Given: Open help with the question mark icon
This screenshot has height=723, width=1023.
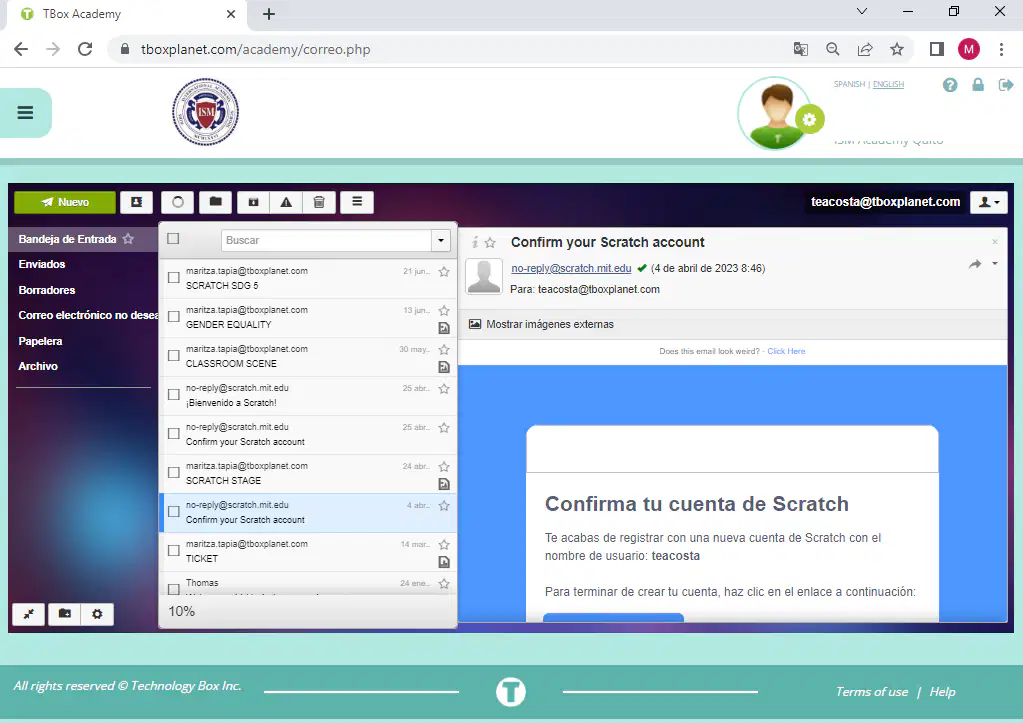Looking at the screenshot, I should click(x=950, y=85).
